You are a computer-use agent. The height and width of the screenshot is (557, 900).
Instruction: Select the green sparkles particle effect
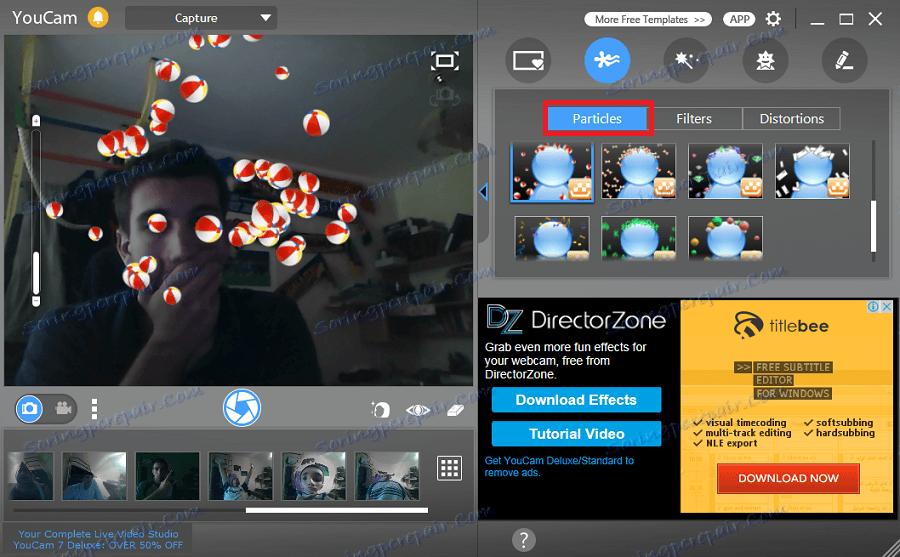638,238
